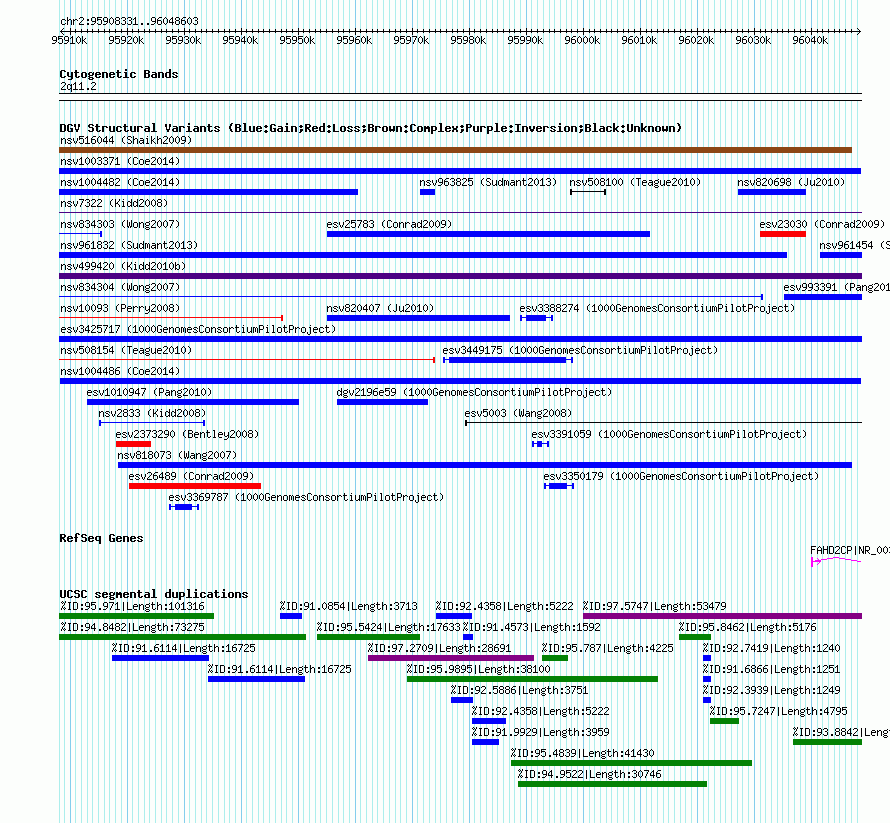
Task: Select the esv3449175 variant label
Action: point(580,350)
